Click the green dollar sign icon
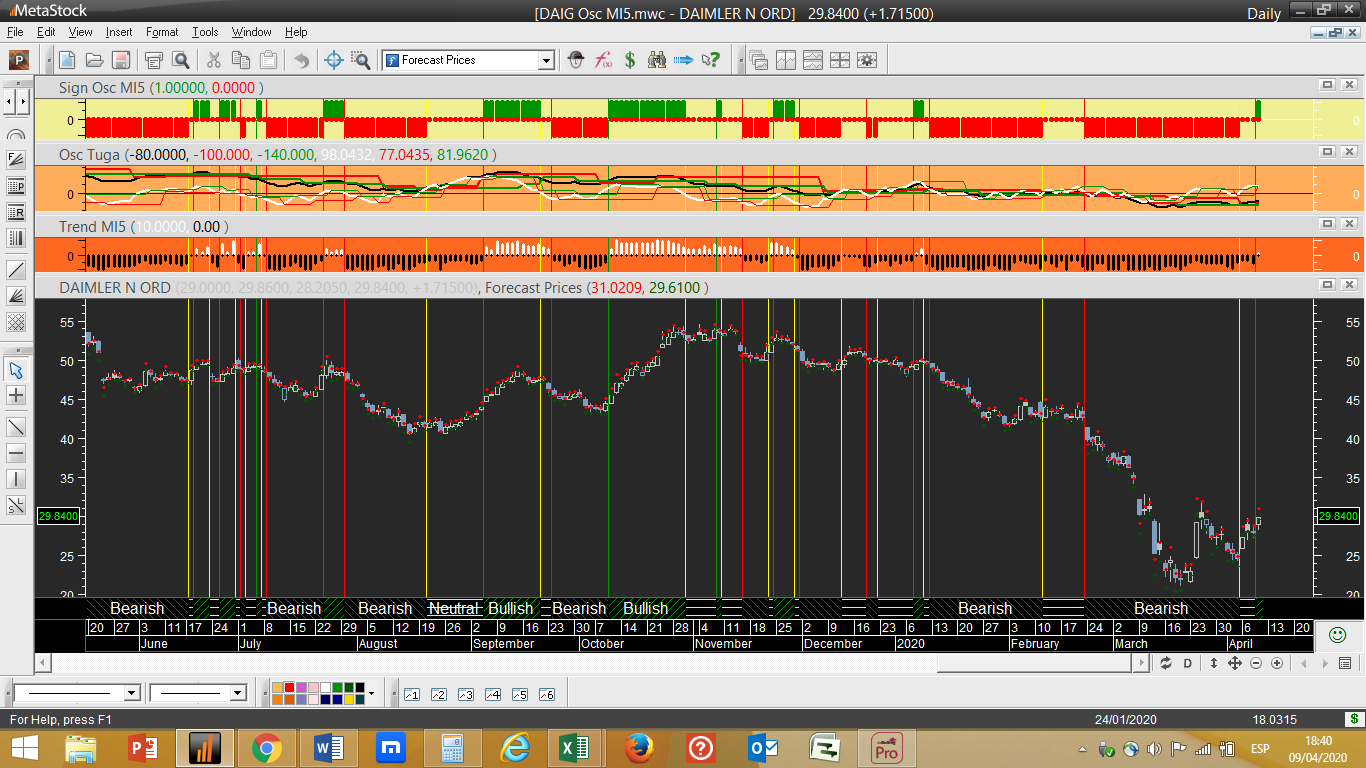 (630, 60)
